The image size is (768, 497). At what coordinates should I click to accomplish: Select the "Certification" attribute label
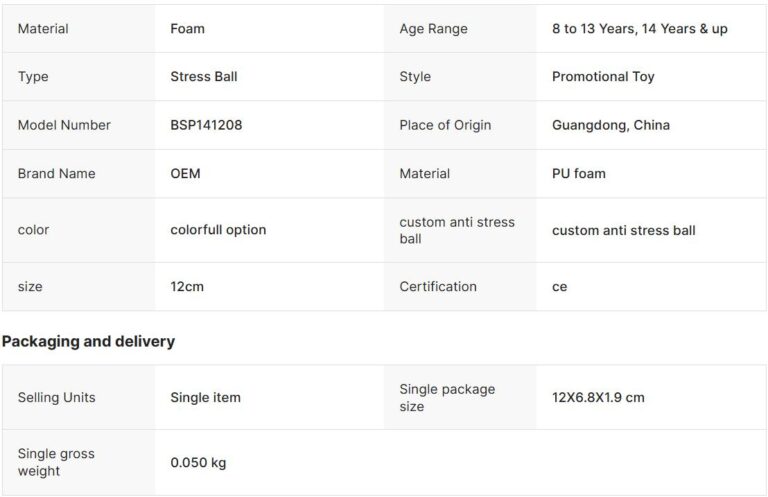438,287
